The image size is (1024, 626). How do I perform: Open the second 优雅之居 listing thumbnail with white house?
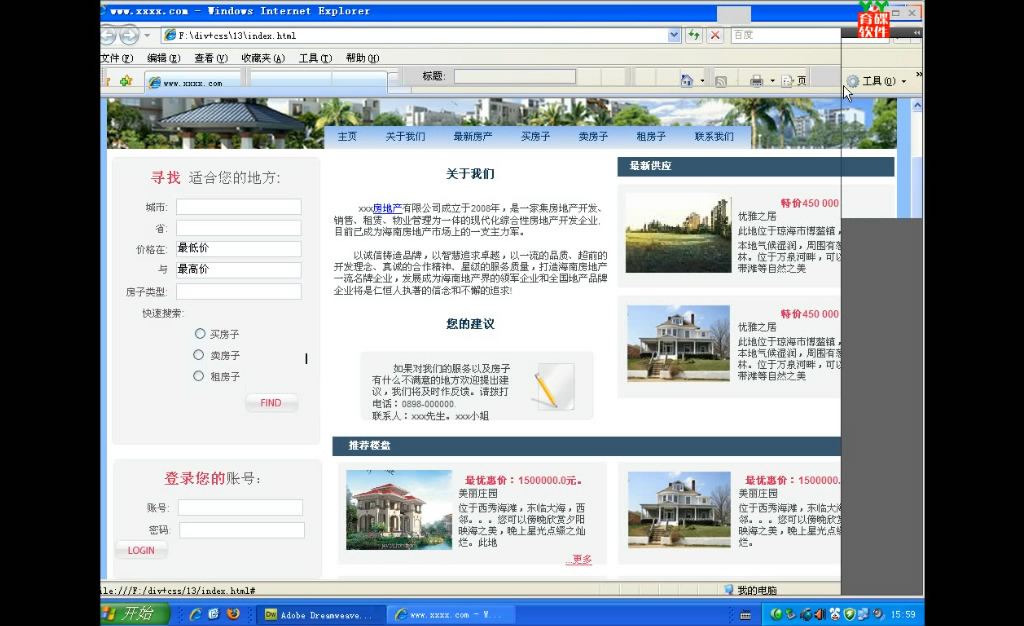coord(678,343)
